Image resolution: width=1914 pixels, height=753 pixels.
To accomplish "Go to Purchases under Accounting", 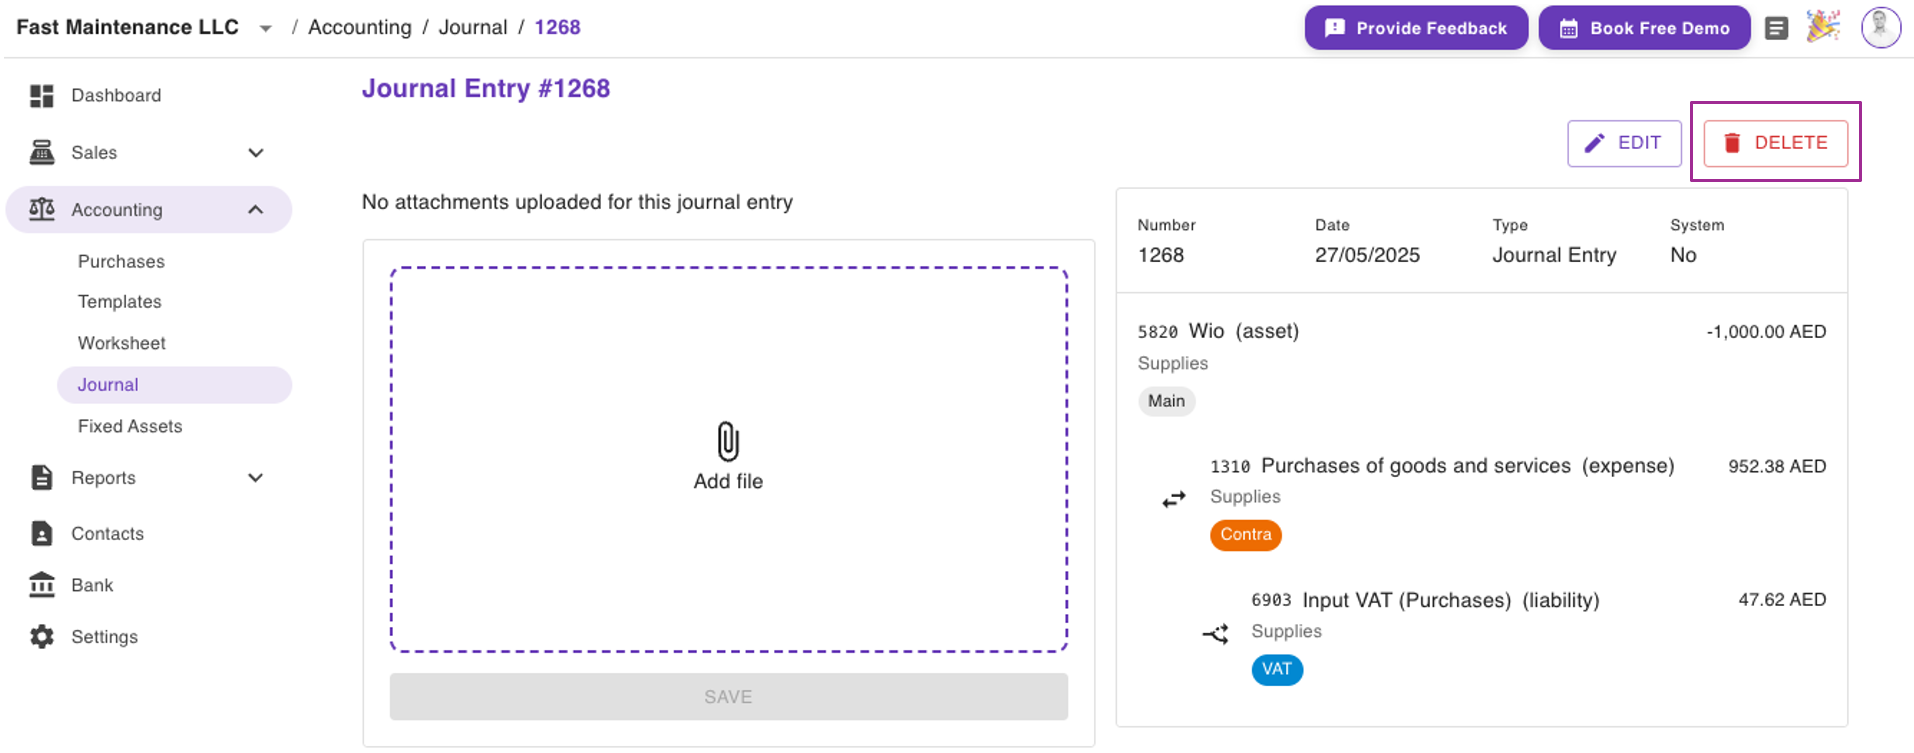I will click(x=121, y=262).
